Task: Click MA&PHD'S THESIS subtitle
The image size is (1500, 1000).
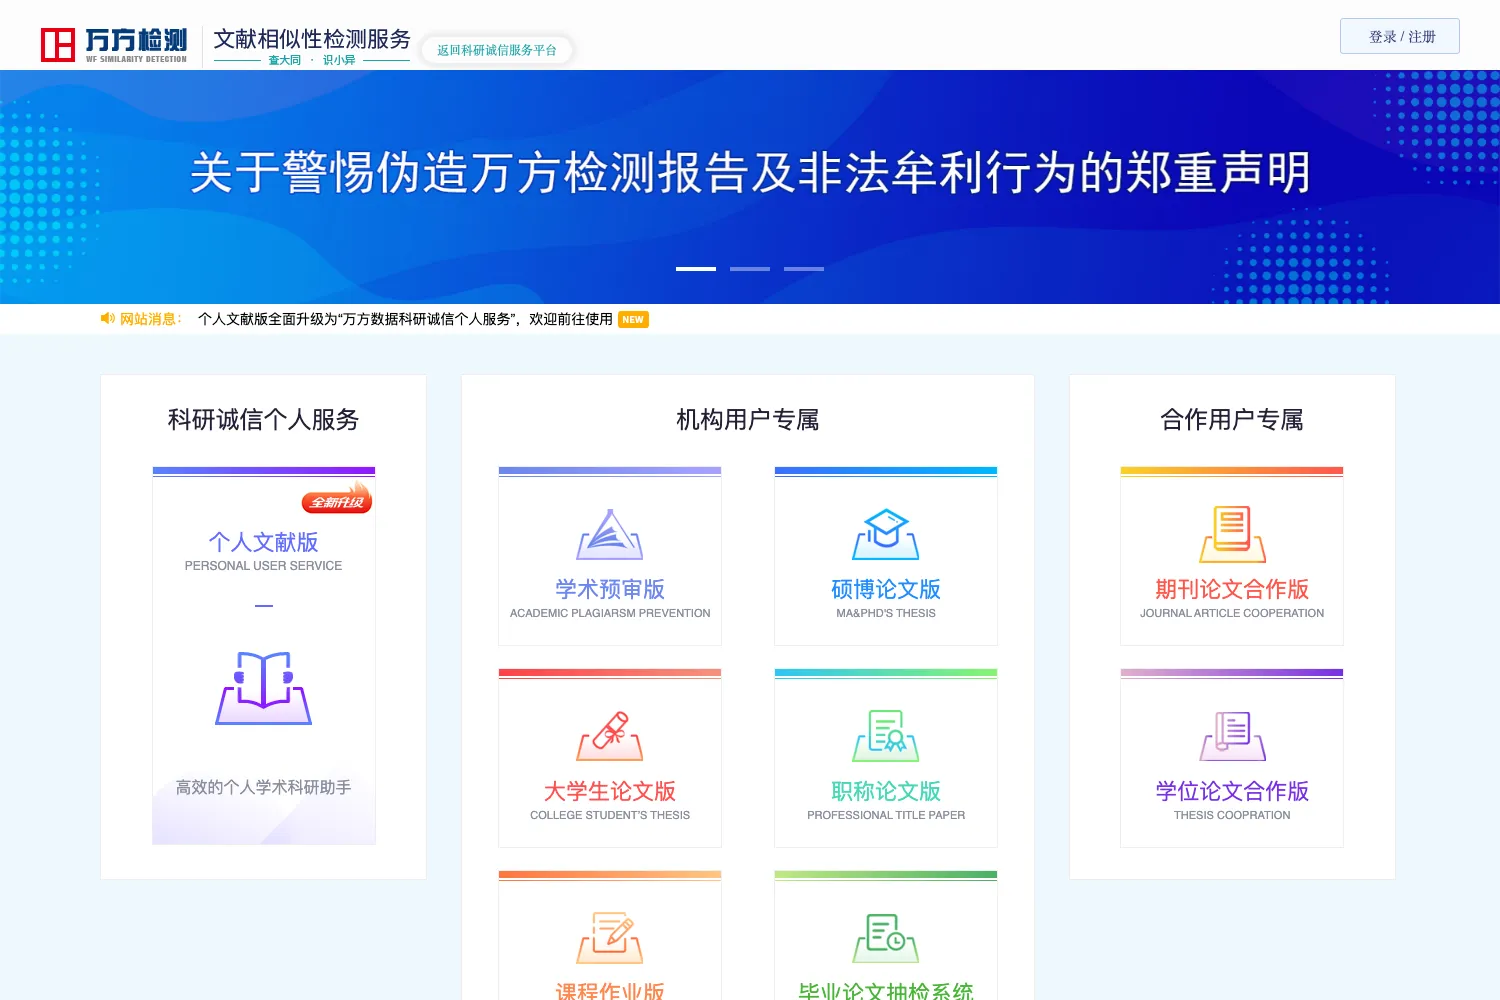Action: click(886, 613)
